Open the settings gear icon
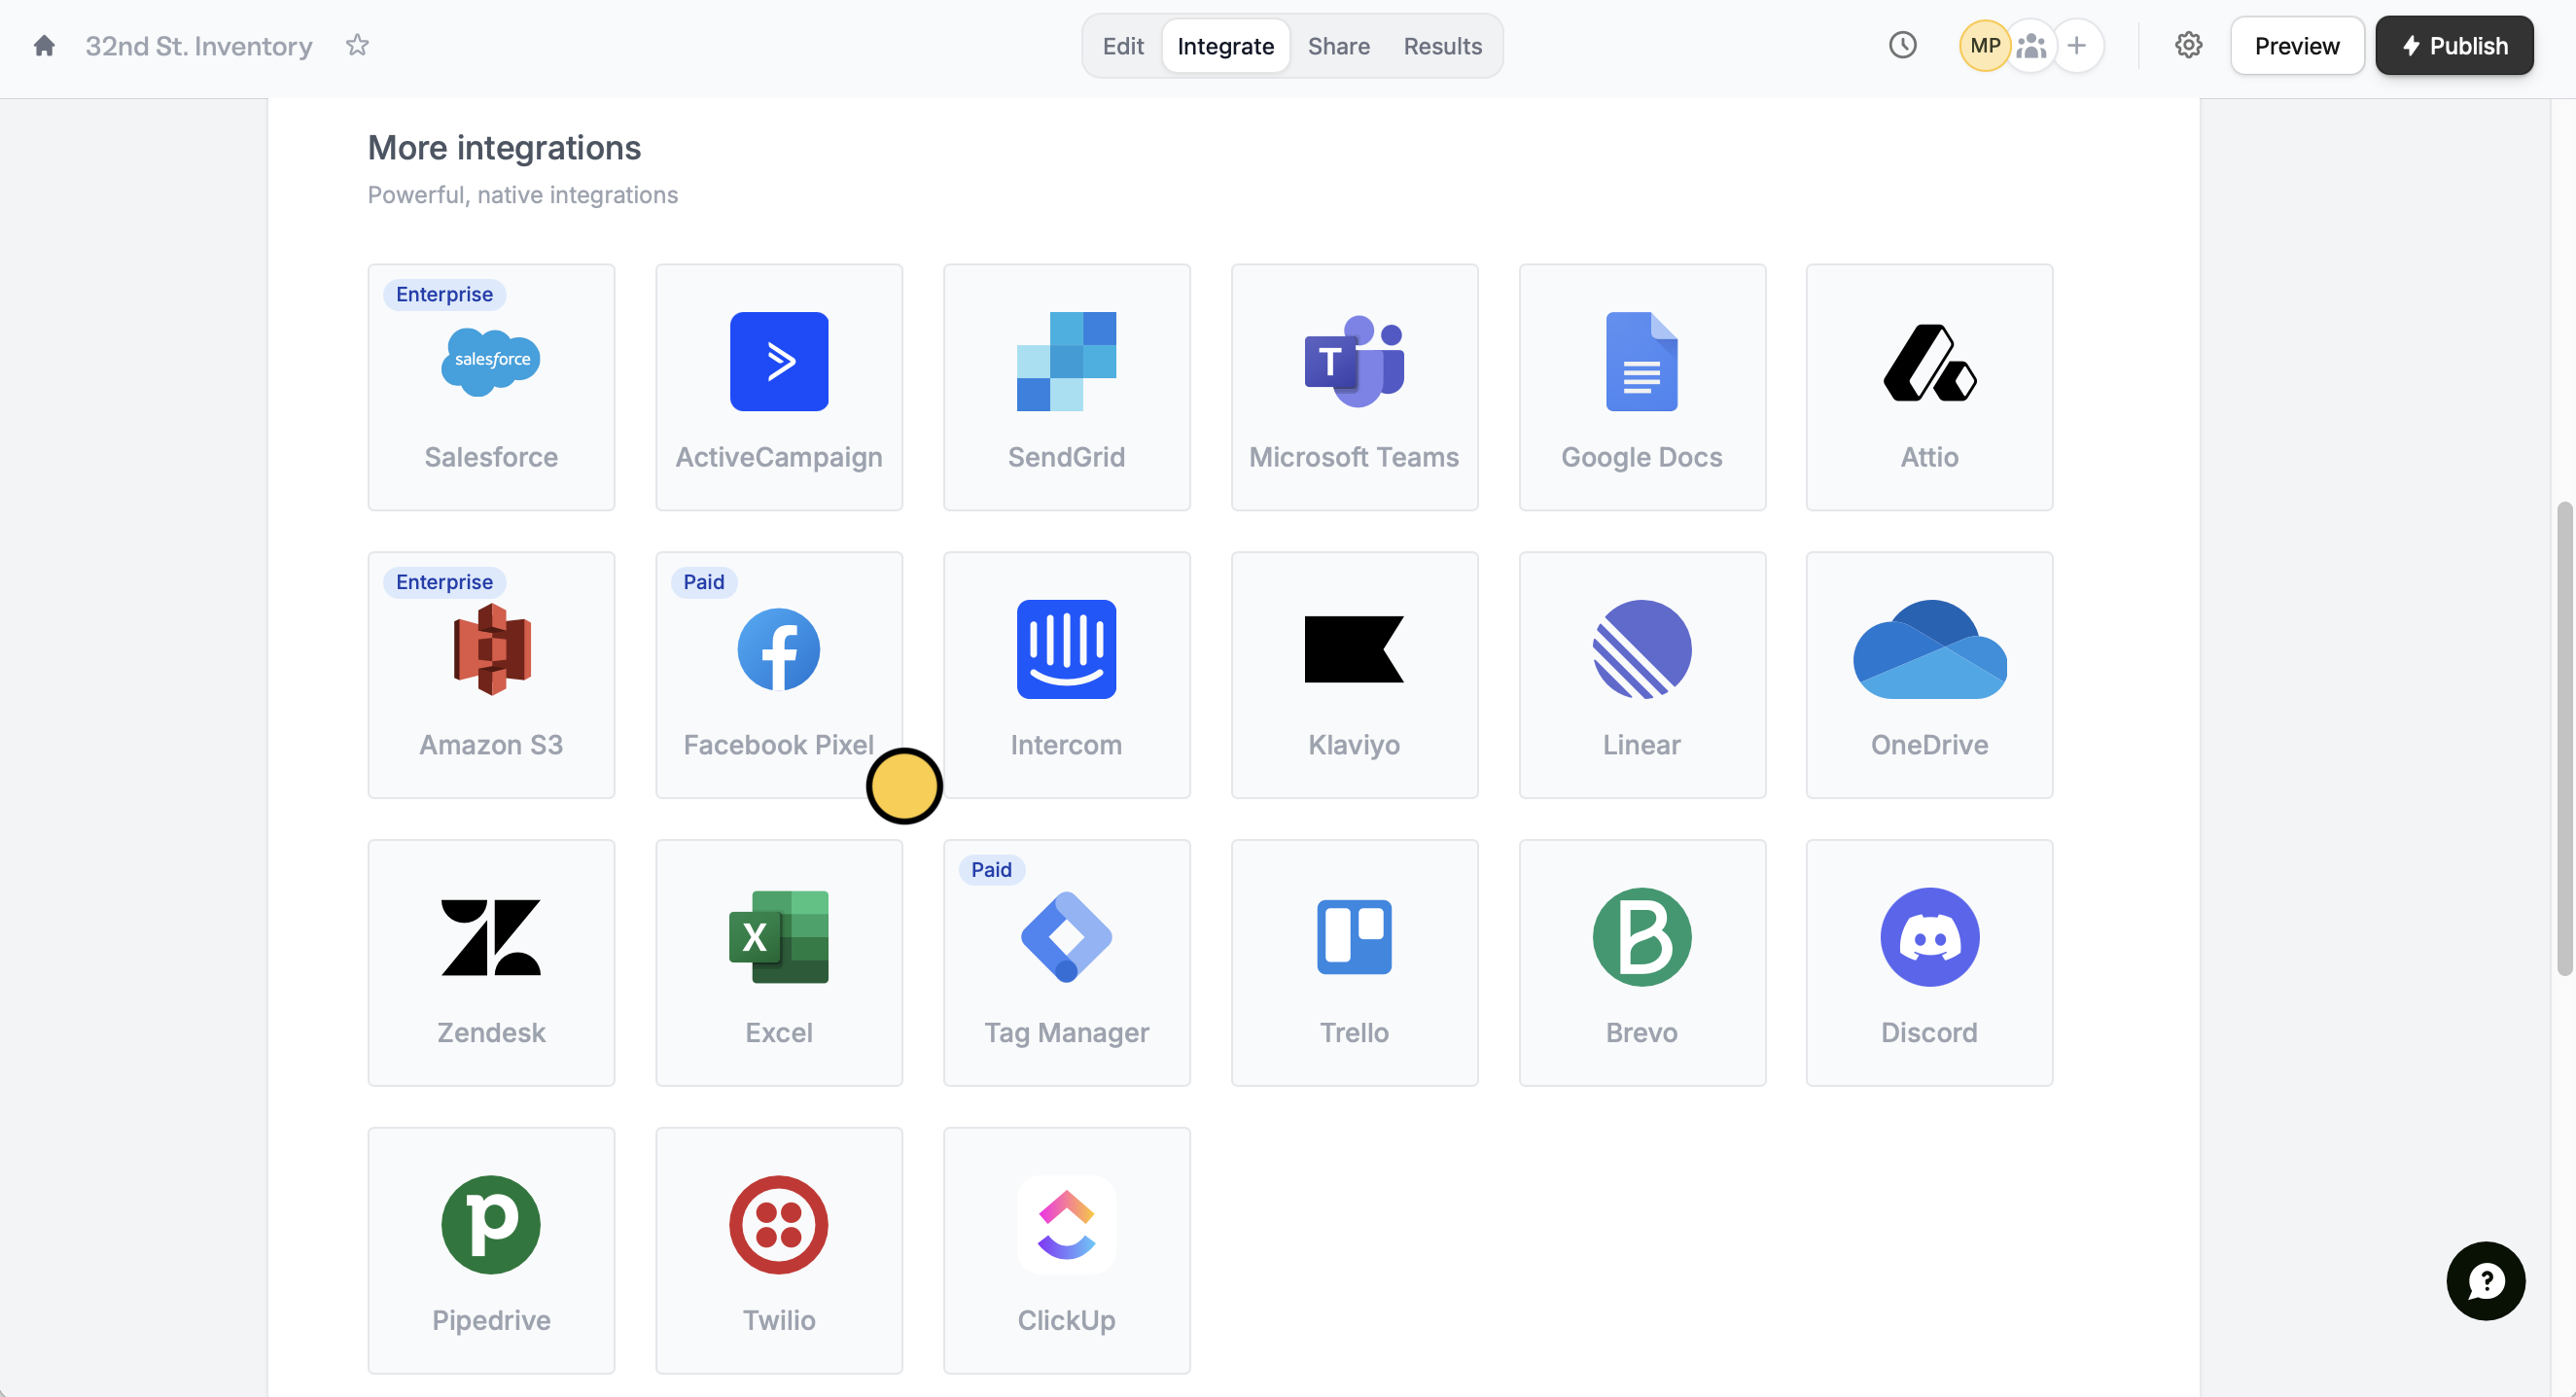The image size is (2576, 1397). click(2188, 46)
